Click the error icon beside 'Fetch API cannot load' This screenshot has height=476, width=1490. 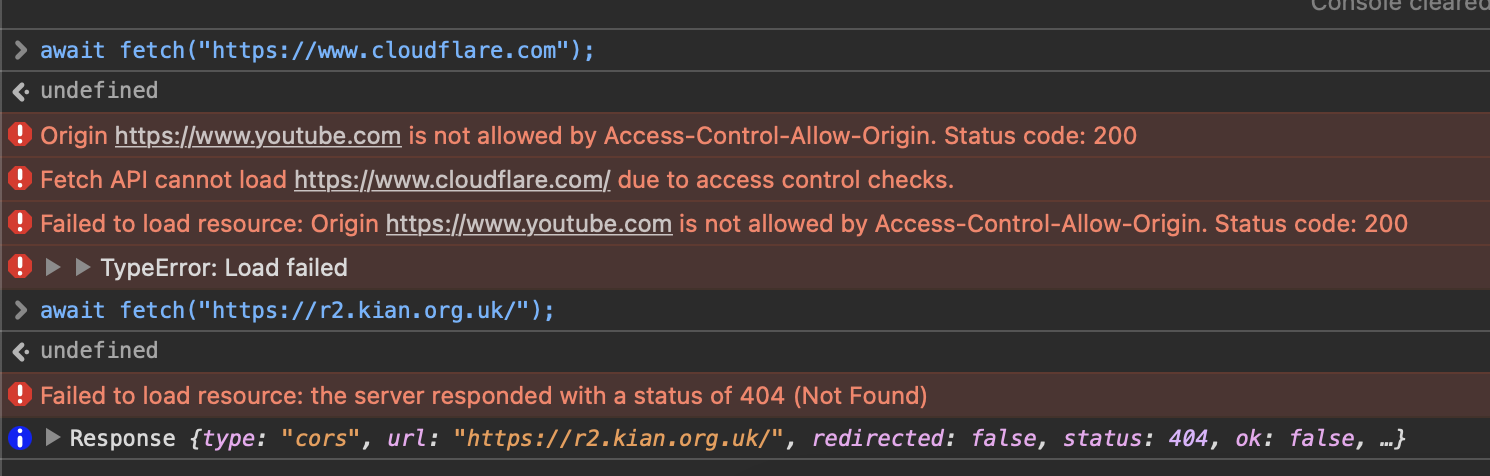tap(19, 179)
